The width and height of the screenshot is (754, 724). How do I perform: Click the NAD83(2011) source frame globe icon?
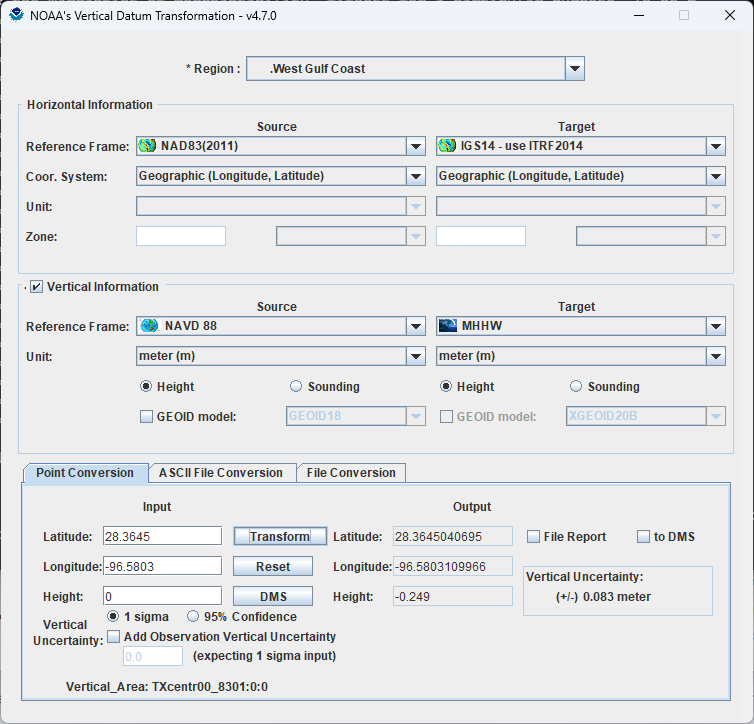coord(148,146)
